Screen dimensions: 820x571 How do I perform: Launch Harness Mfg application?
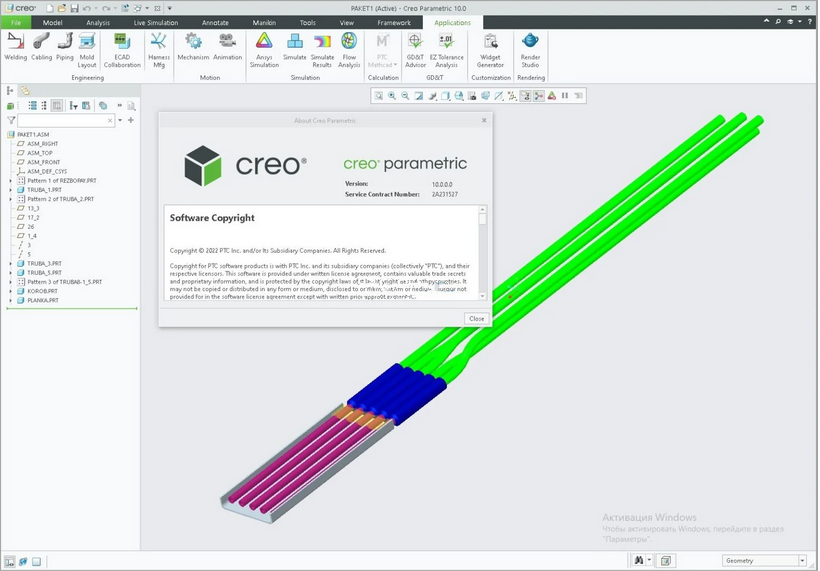159,50
